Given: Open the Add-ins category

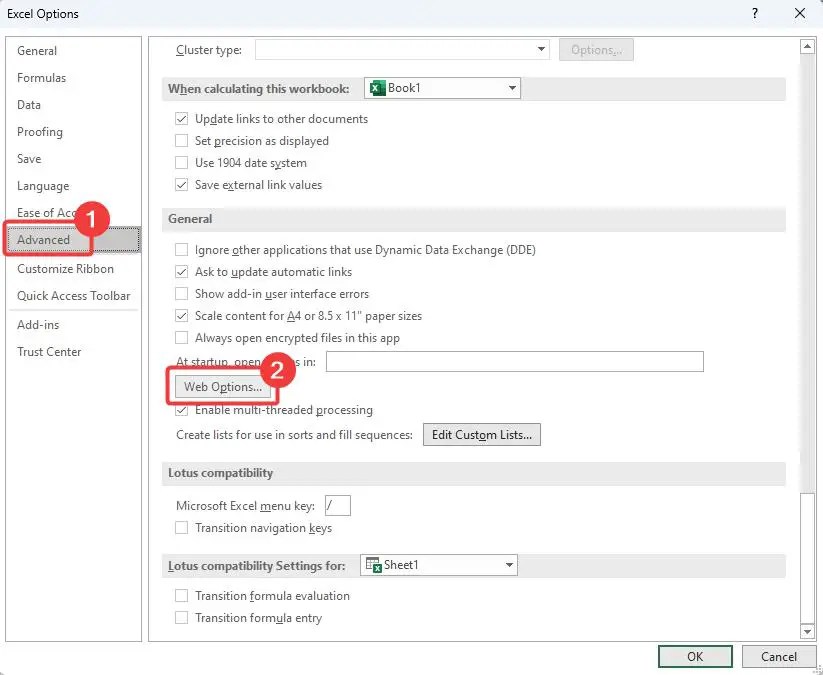Looking at the screenshot, I should pyautogui.click(x=38, y=325).
